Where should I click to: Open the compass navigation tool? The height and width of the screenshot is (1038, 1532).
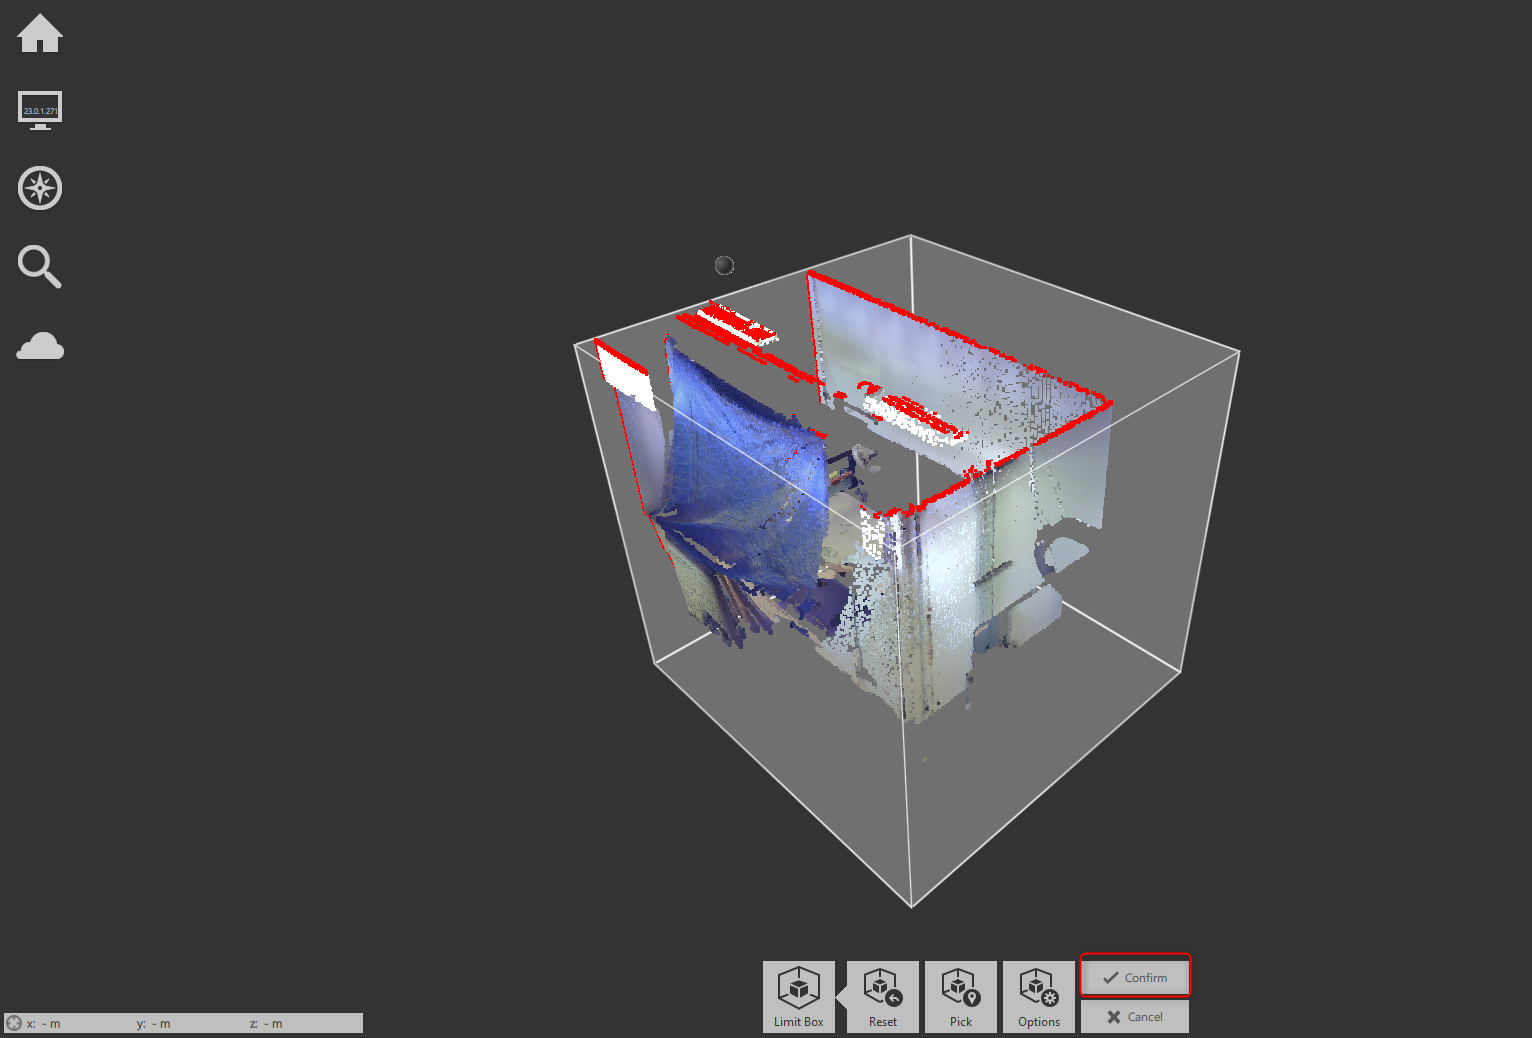tap(40, 188)
